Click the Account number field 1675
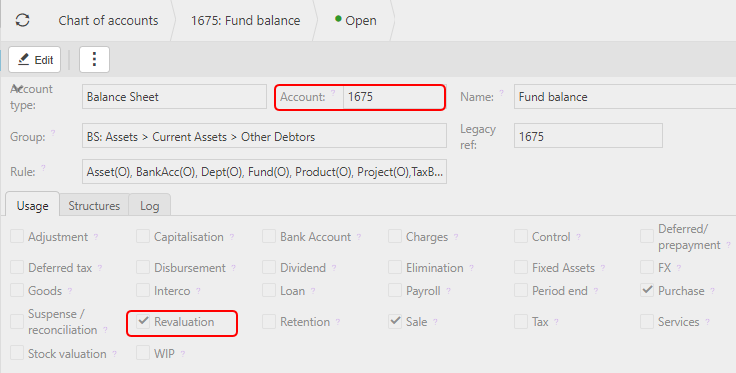 (x=394, y=97)
